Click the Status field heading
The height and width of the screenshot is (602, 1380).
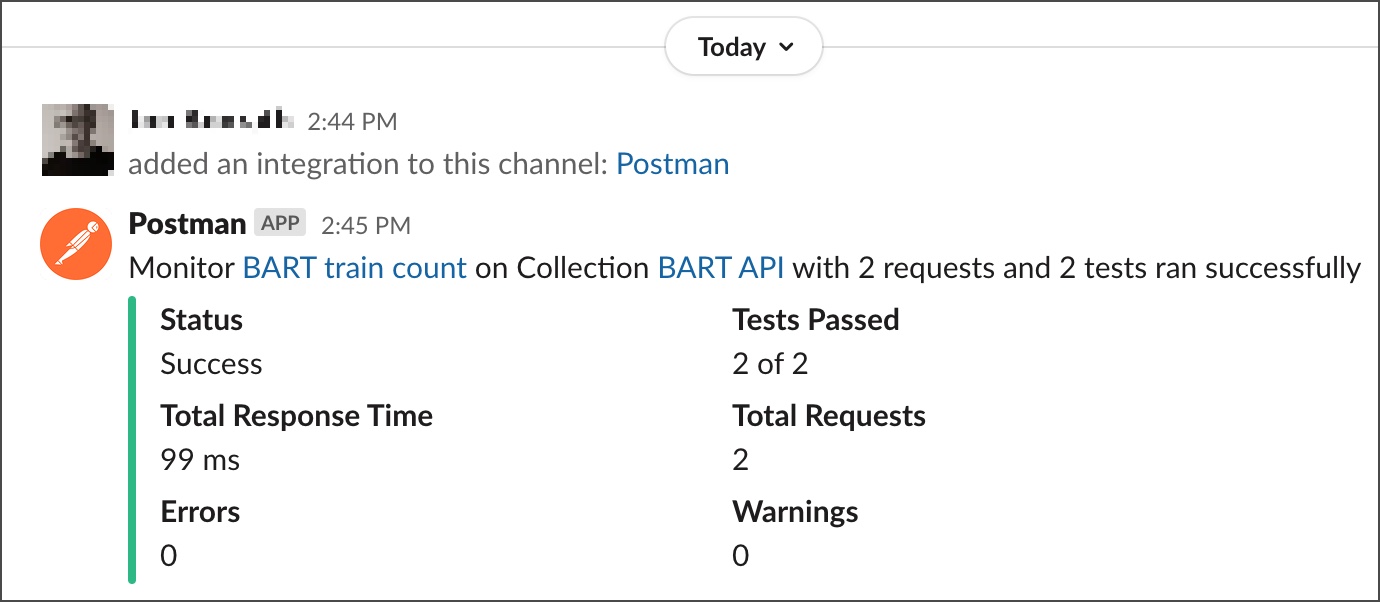point(202,320)
